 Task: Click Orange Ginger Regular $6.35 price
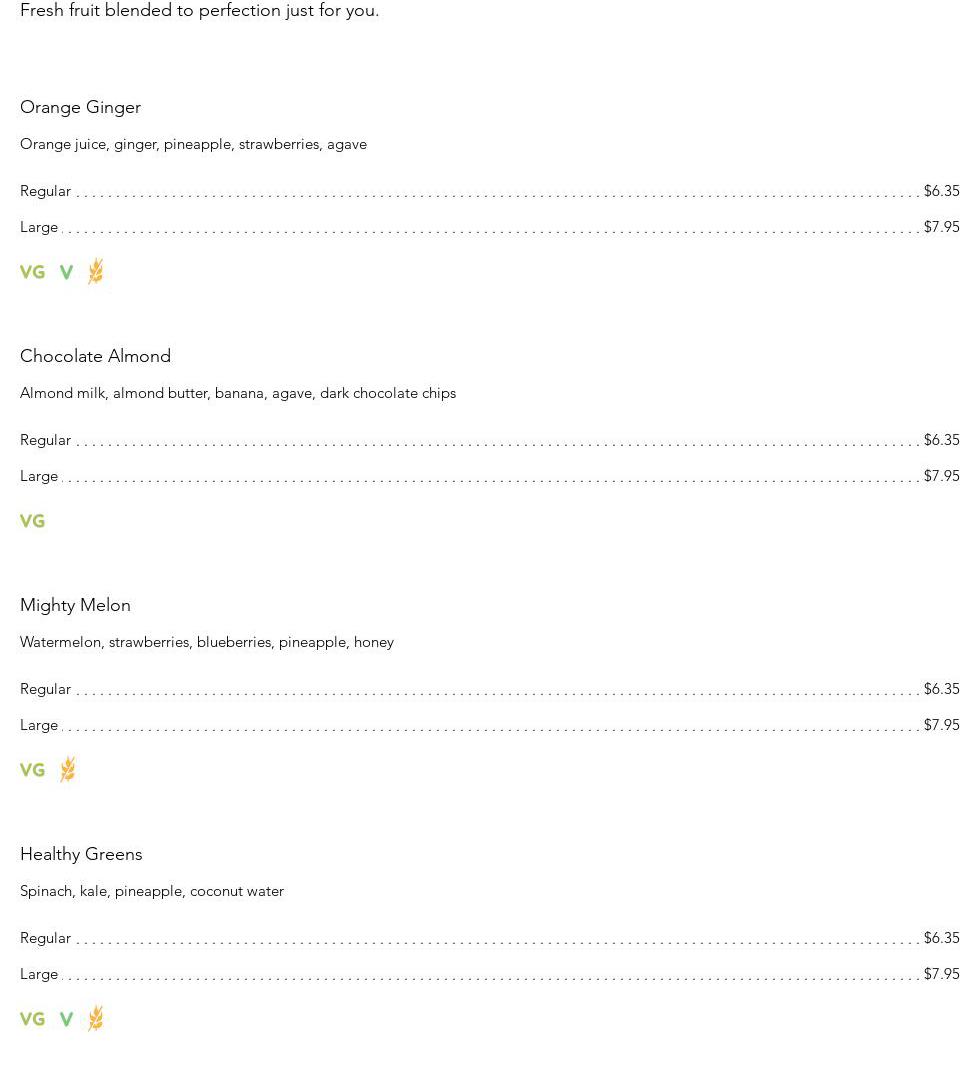point(941,191)
